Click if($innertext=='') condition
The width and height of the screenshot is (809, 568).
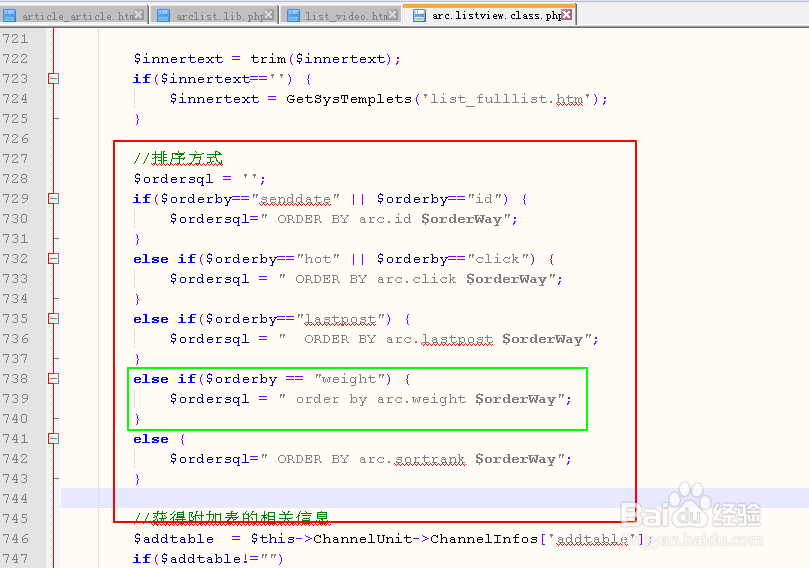[213, 79]
